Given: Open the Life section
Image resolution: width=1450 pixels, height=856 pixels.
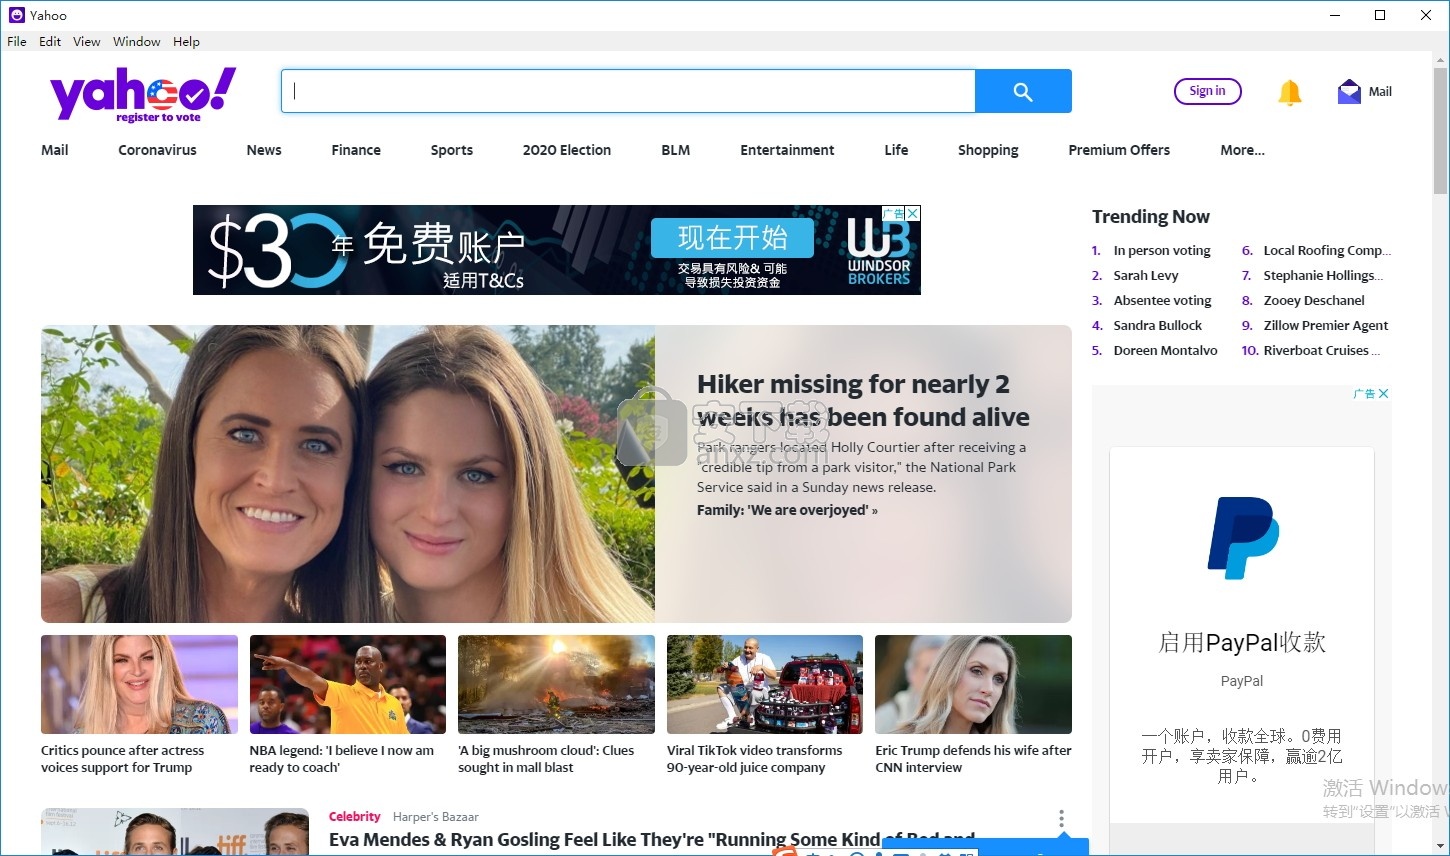Looking at the screenshot, I should [896, 150].
